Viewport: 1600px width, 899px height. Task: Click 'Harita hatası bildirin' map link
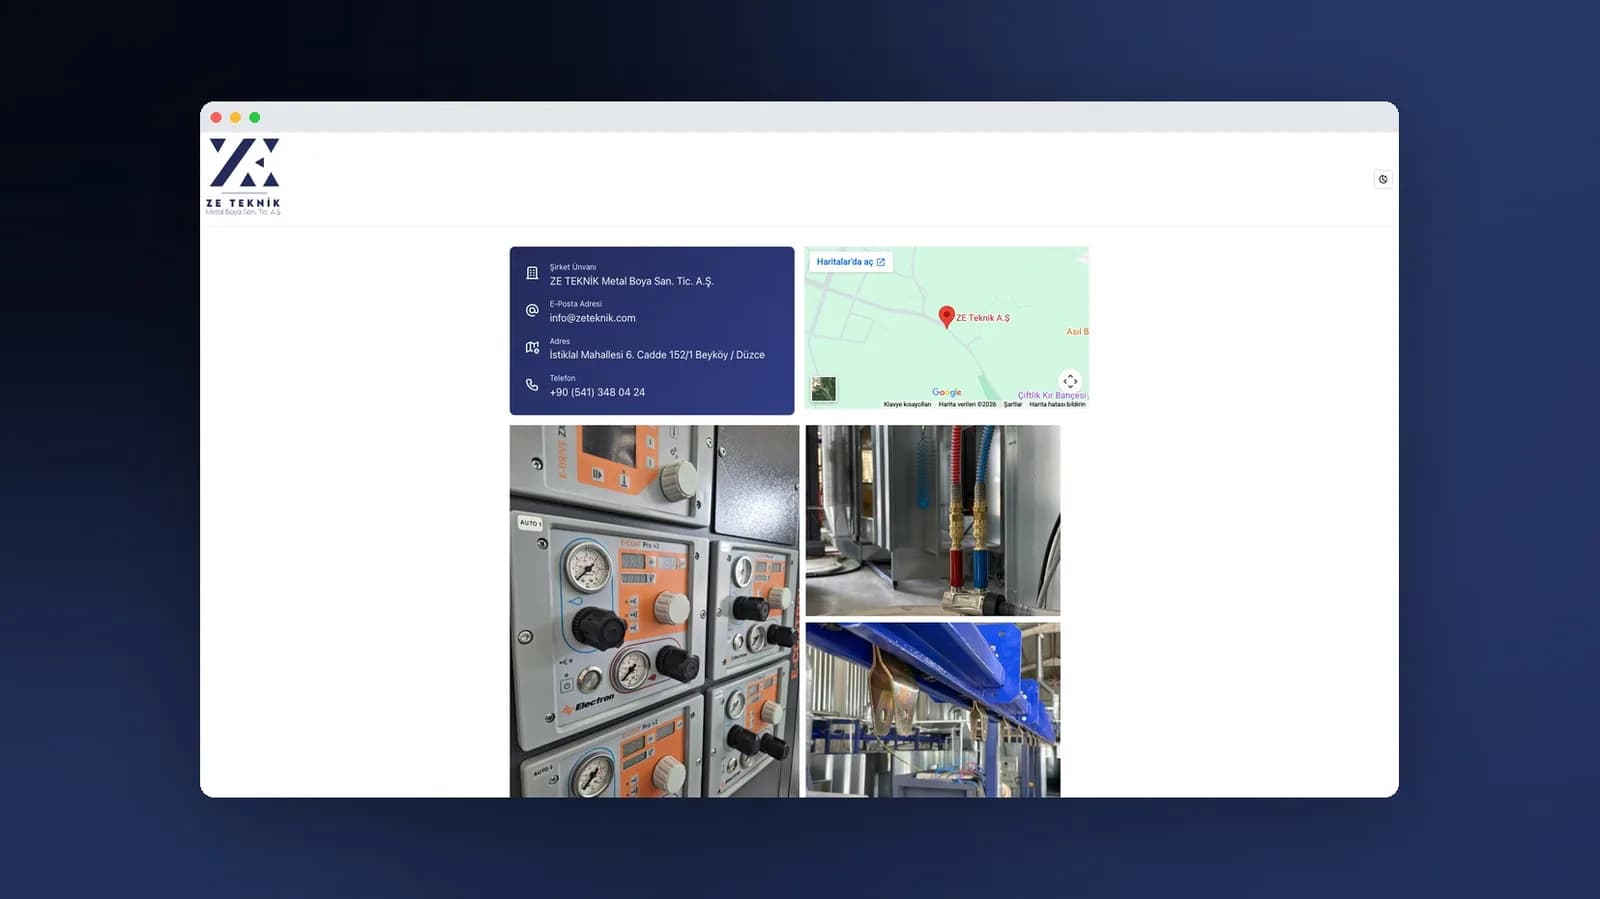(x=1057, y=404)
